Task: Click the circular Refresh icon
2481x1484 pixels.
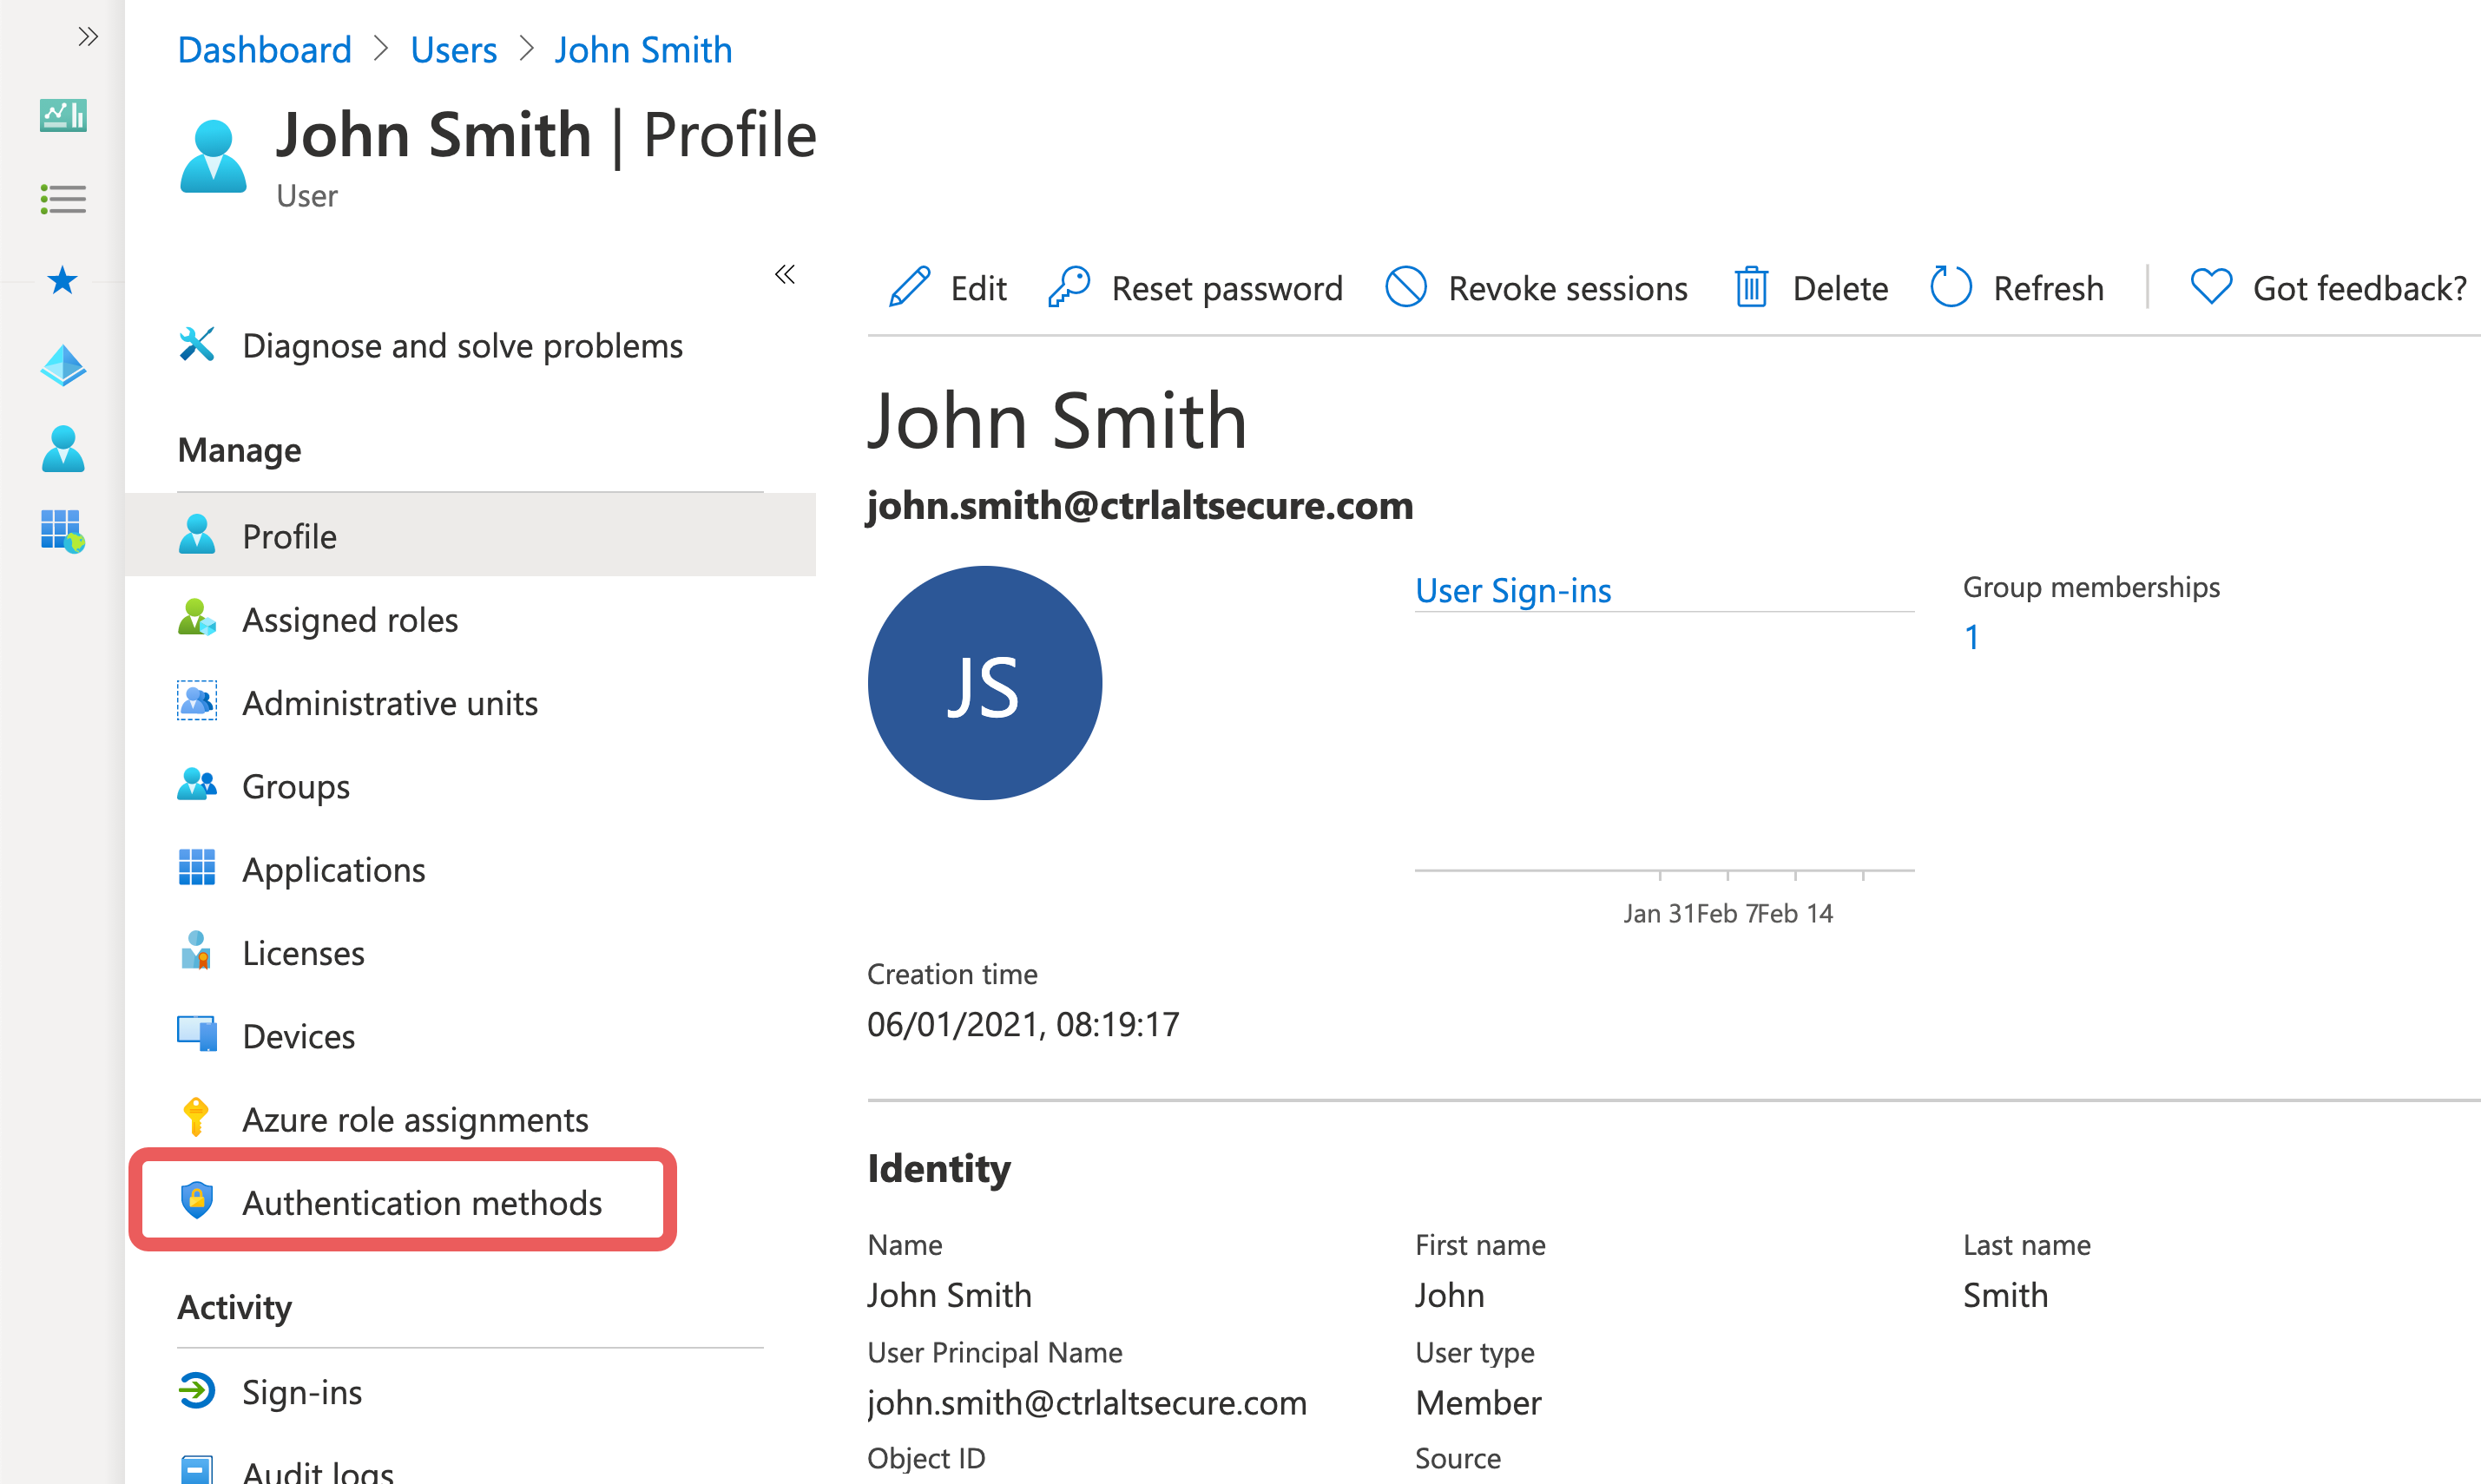Action: pyautogui.click(x=1950, y=287)
